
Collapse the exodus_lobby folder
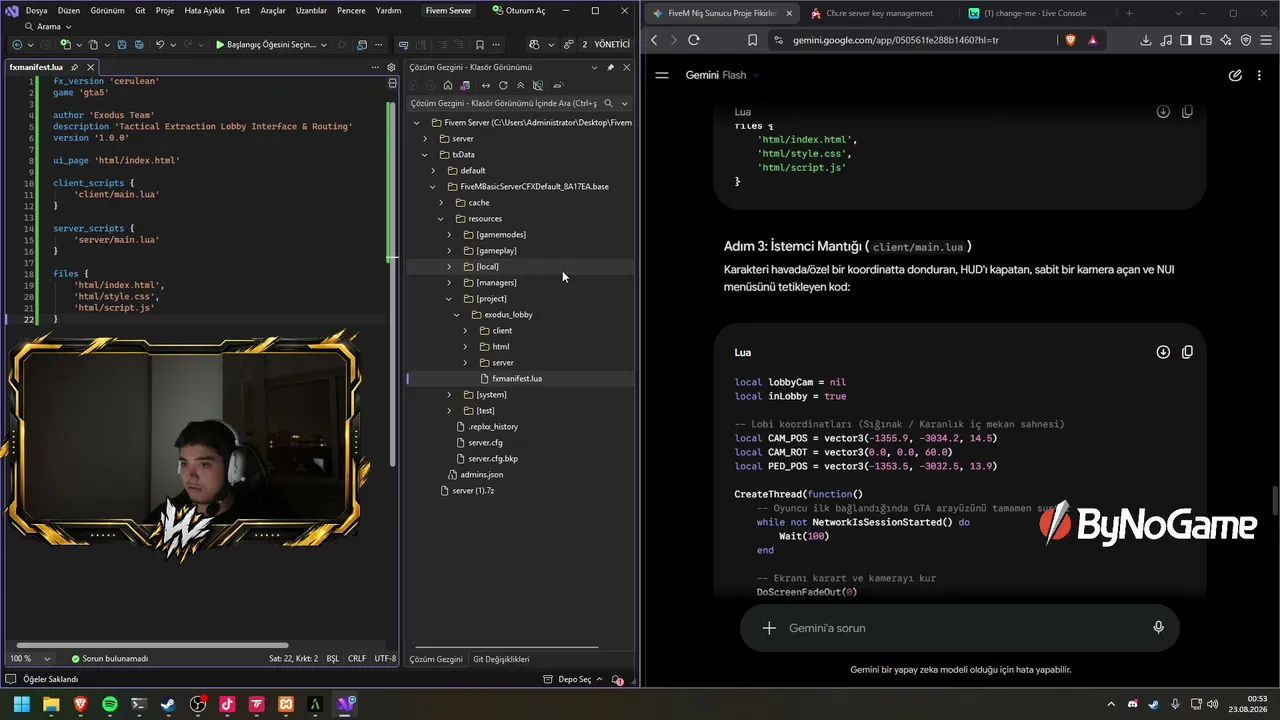pos(457,315)
